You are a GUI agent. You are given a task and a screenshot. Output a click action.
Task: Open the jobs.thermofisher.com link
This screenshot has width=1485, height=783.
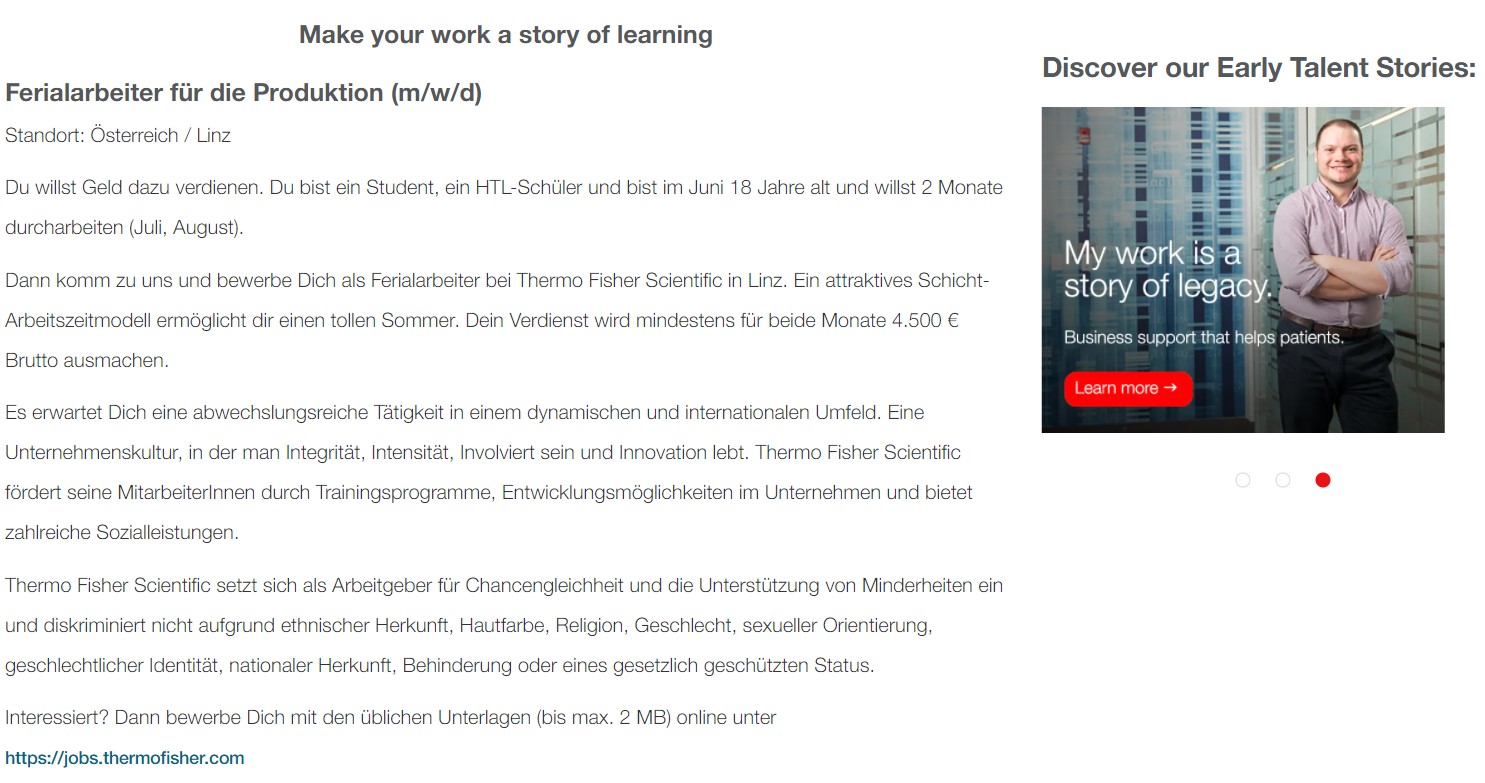coord(125,758)
